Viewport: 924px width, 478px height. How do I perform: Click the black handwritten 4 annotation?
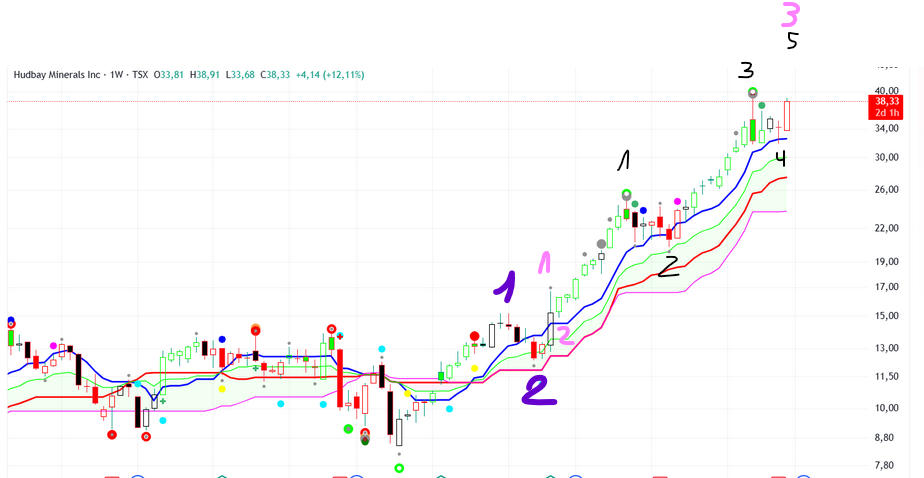click(x=781, y=158)
